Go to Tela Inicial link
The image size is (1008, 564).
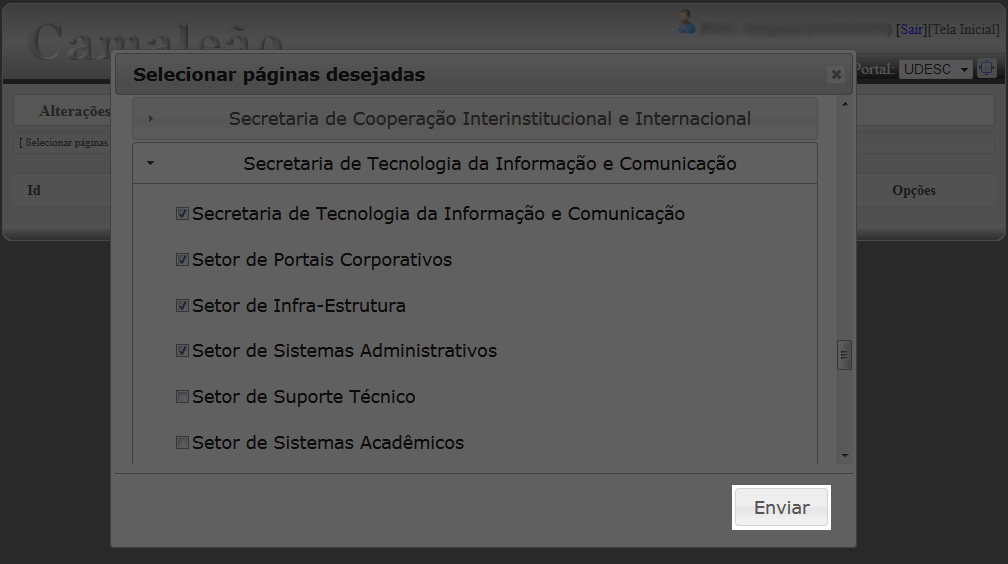click(x=963, y=30)
